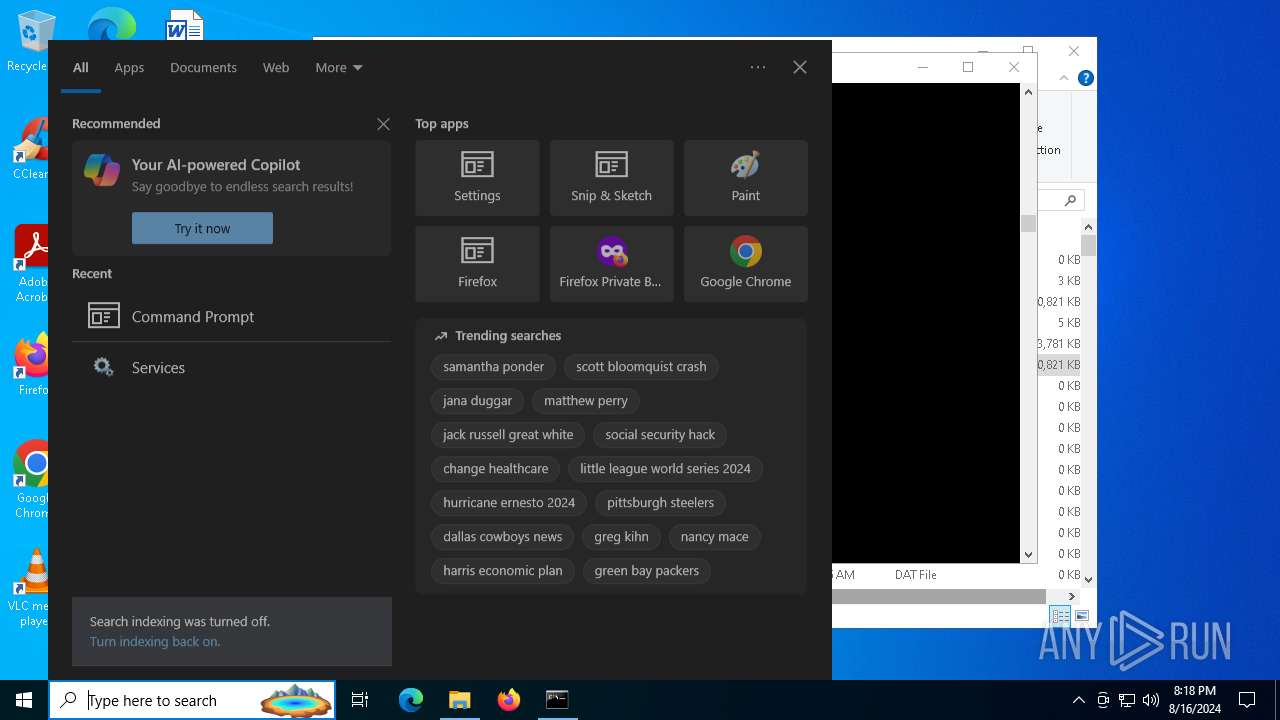
Task: Click the help icon in Explorer window
Action: tap(1086, 78)
